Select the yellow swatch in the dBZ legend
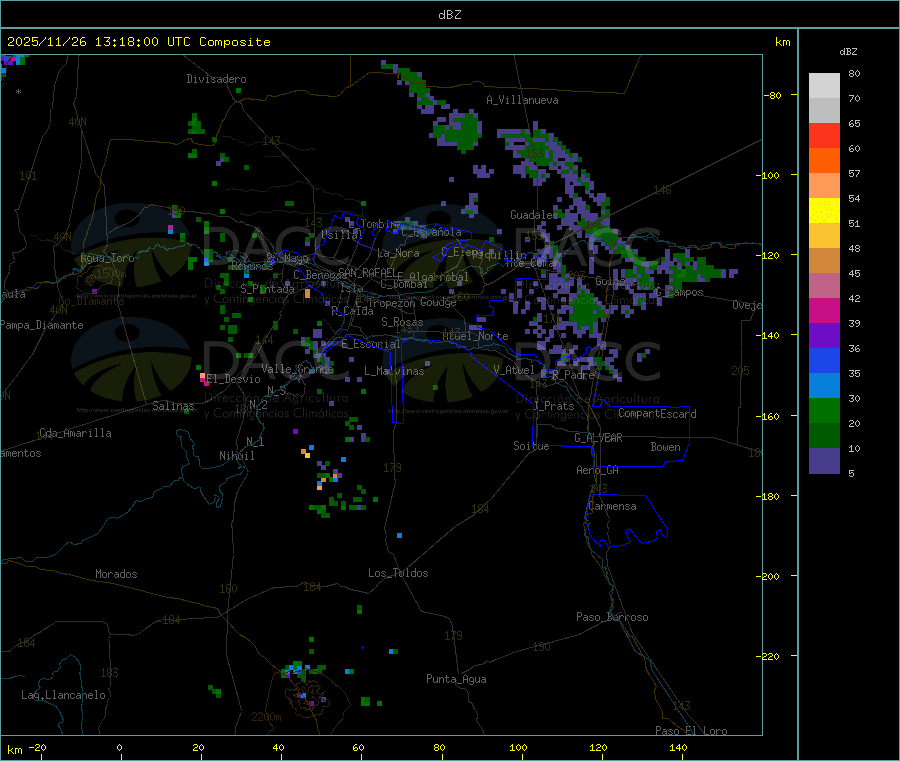The width and height of the screenshot is (900, 761). point(824,210)
